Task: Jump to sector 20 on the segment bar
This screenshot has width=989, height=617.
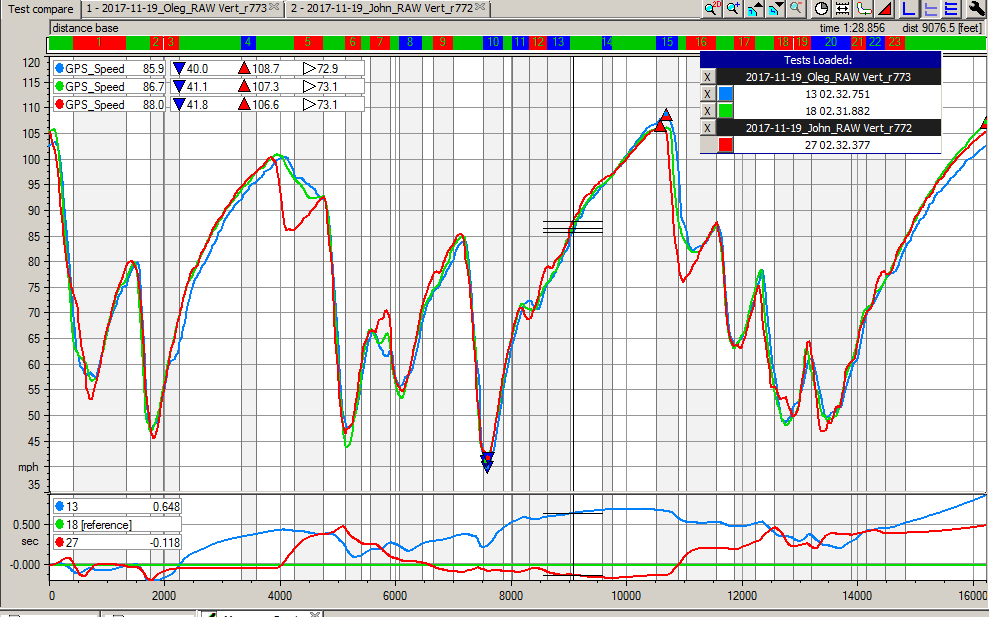Action: (x=831, y=42)
